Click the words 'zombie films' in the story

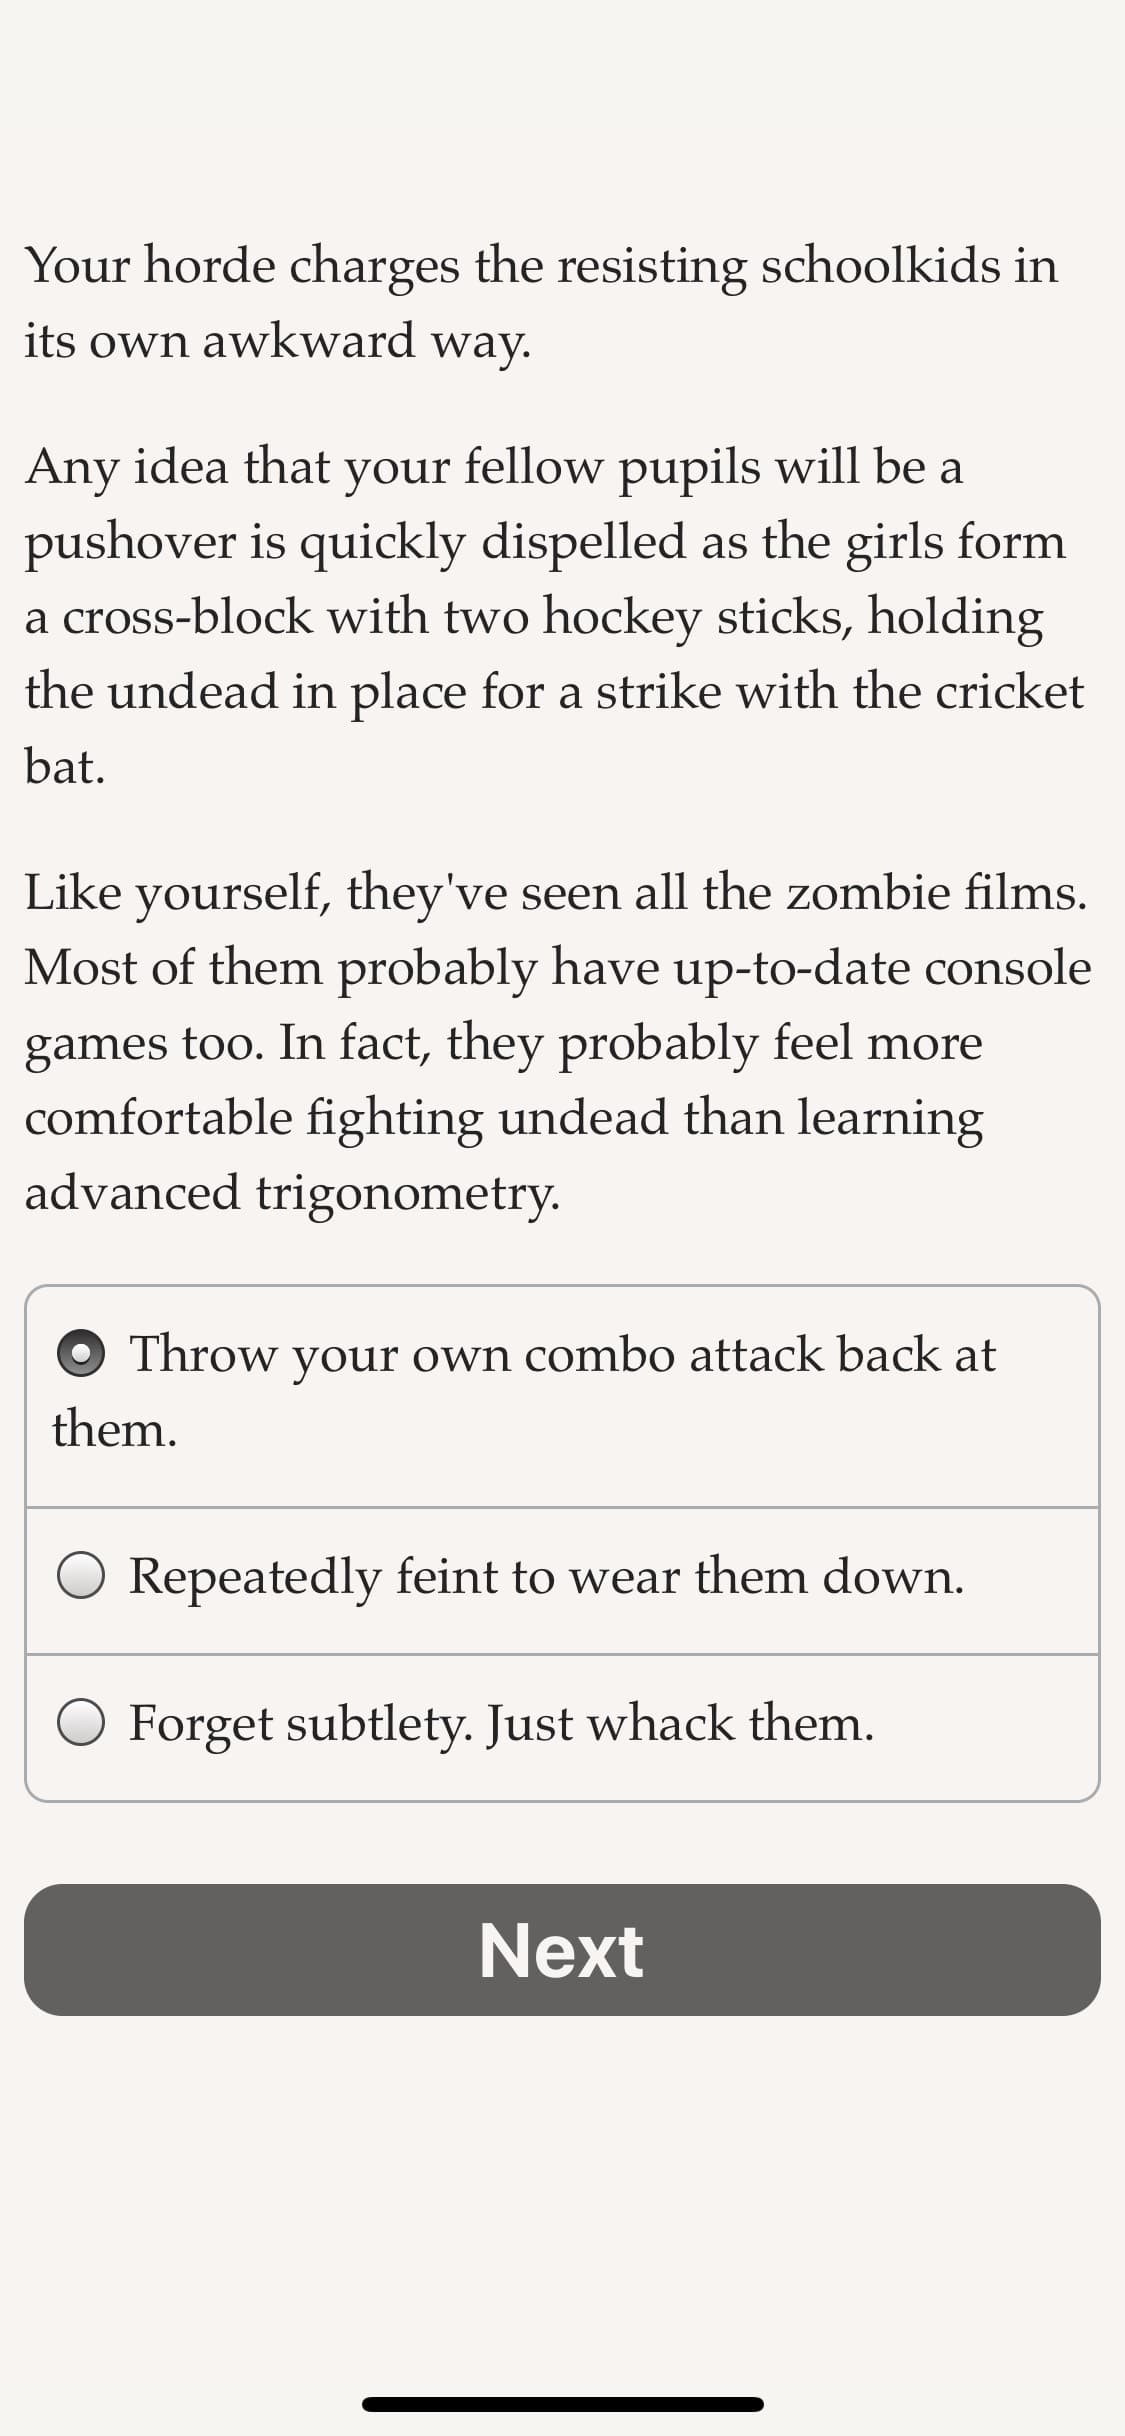(x=935, y=892)
